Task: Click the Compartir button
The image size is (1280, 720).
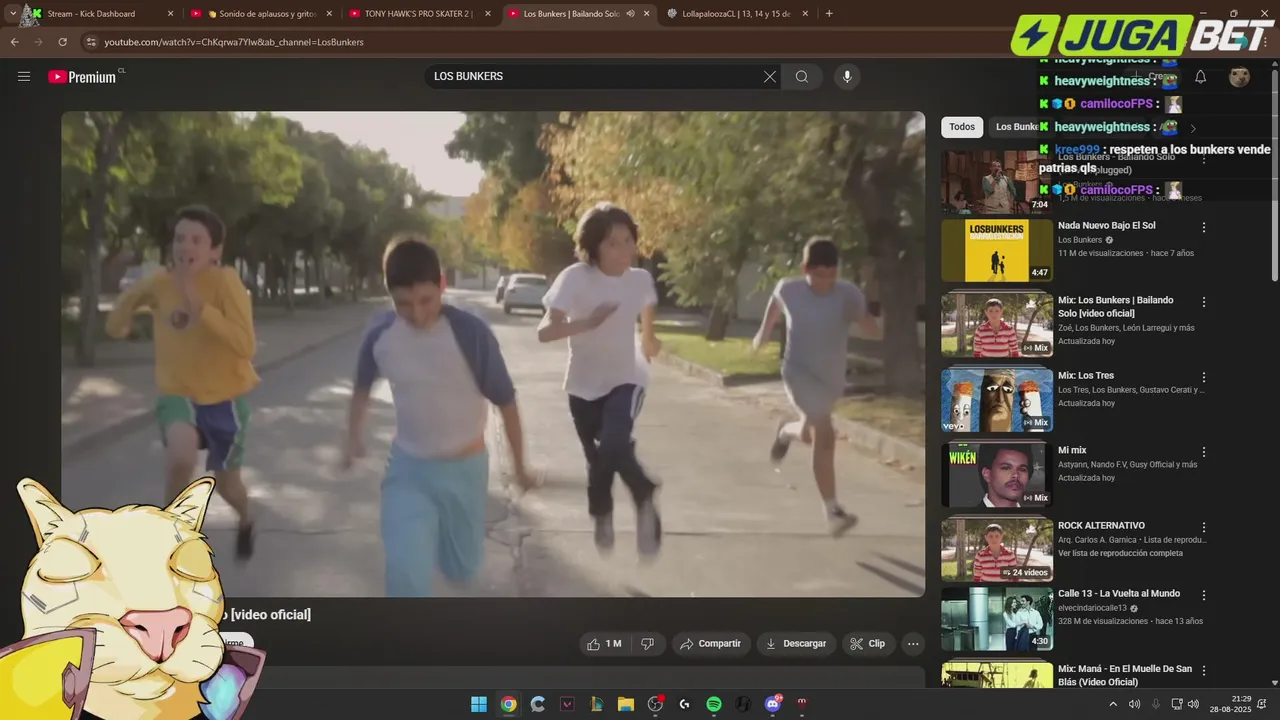Action: (x=711, y=644)
